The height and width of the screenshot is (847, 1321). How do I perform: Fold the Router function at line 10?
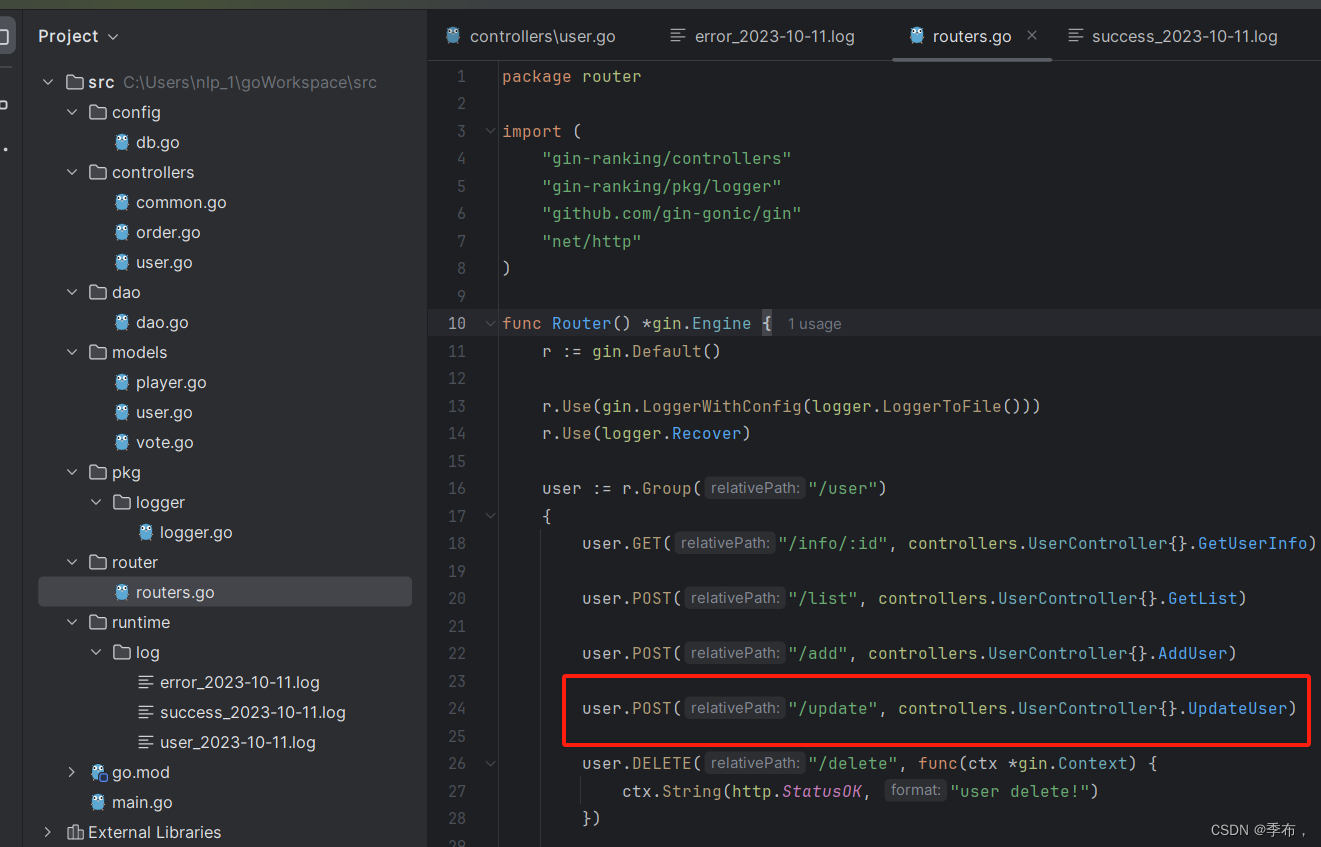click(x=489, y=323)
